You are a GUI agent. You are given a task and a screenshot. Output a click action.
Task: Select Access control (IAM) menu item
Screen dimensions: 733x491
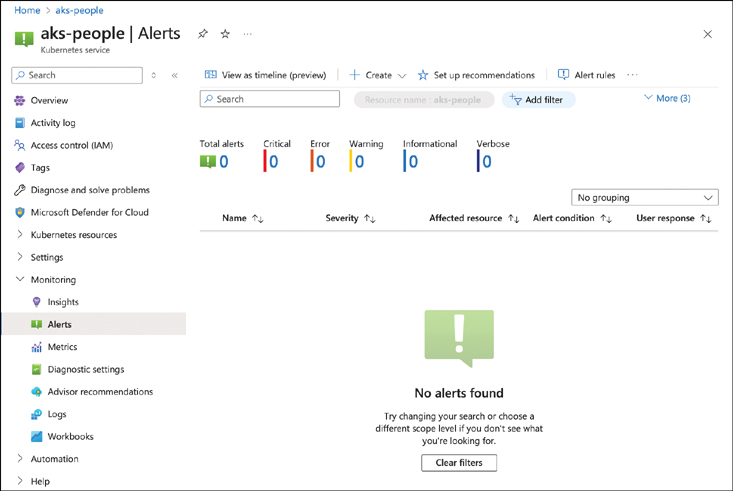(71, 145)
